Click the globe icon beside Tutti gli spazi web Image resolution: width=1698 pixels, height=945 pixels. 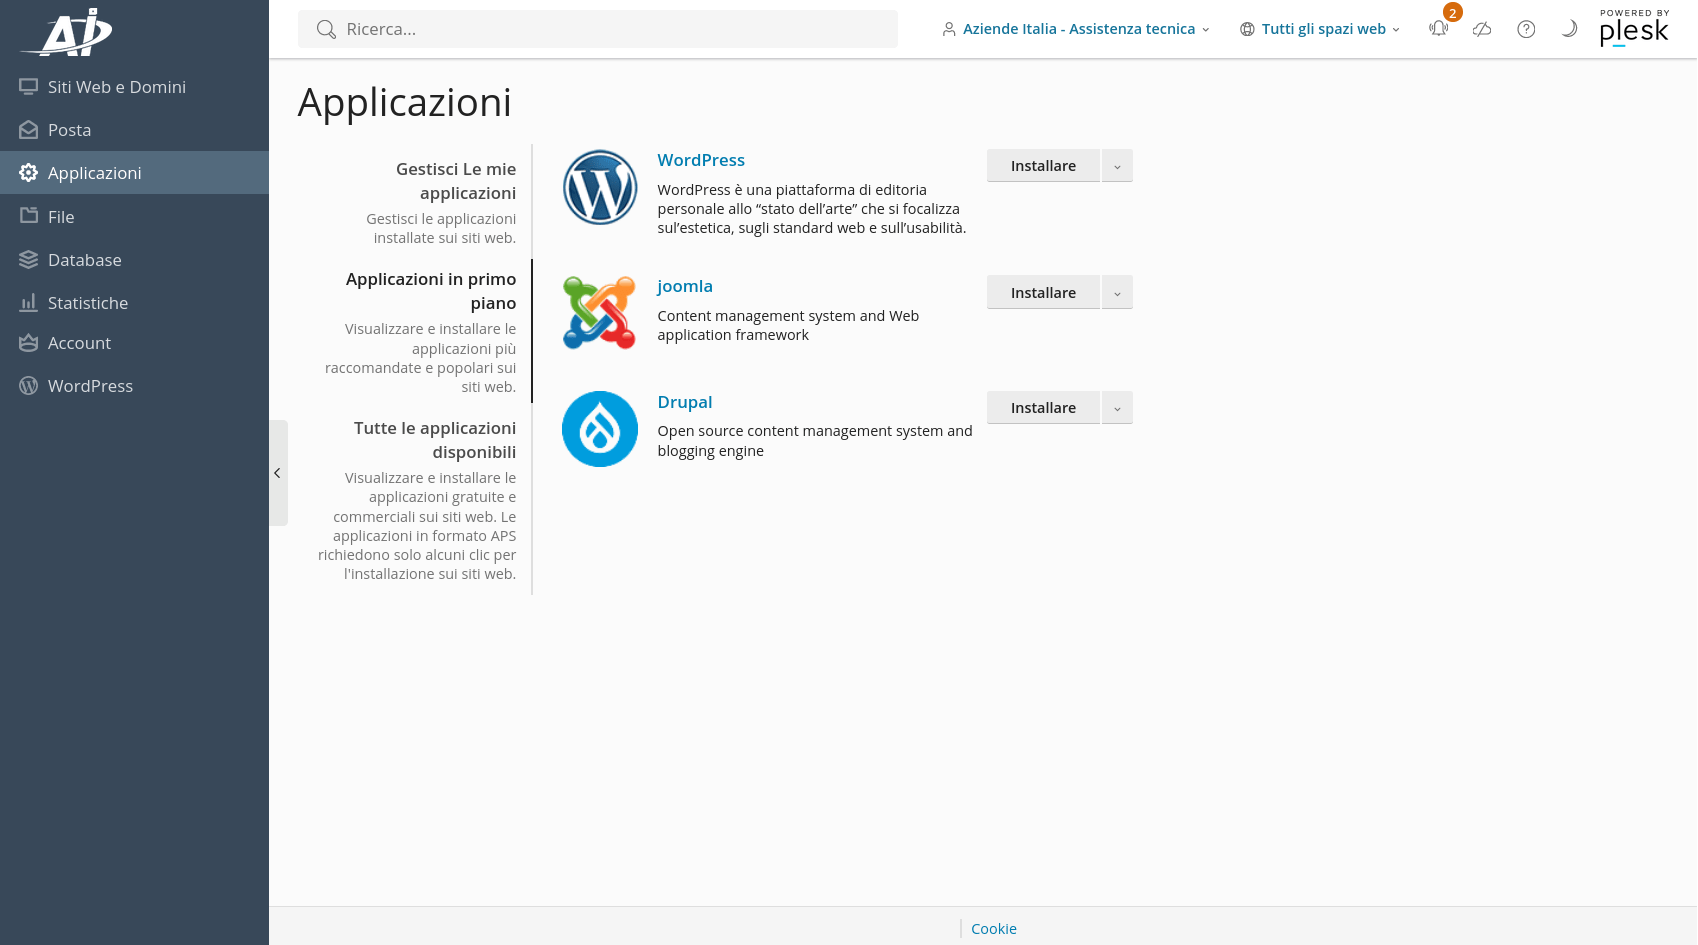pos(1247,29)
